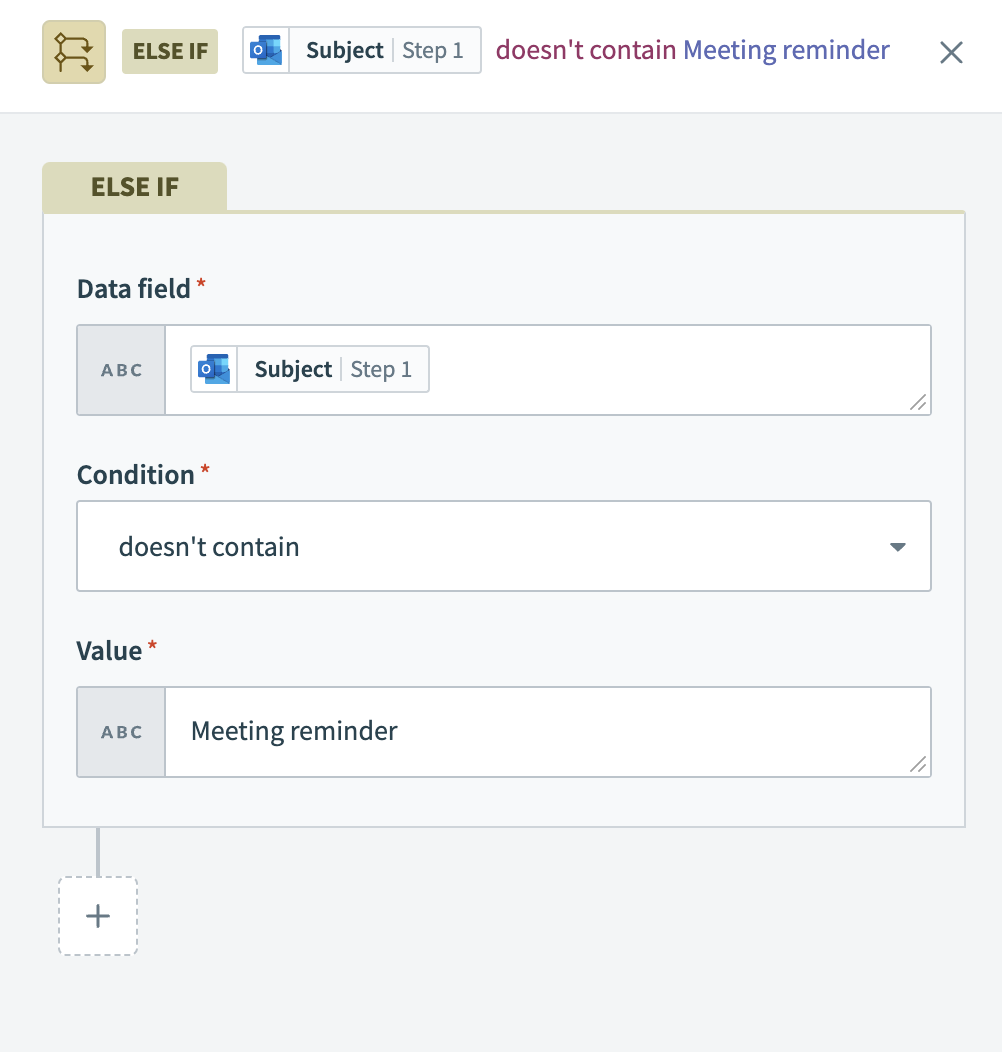Click the Step 1 label inside the Data field pill
The image size is (1002, 1052).
click(x=381, y=368)
